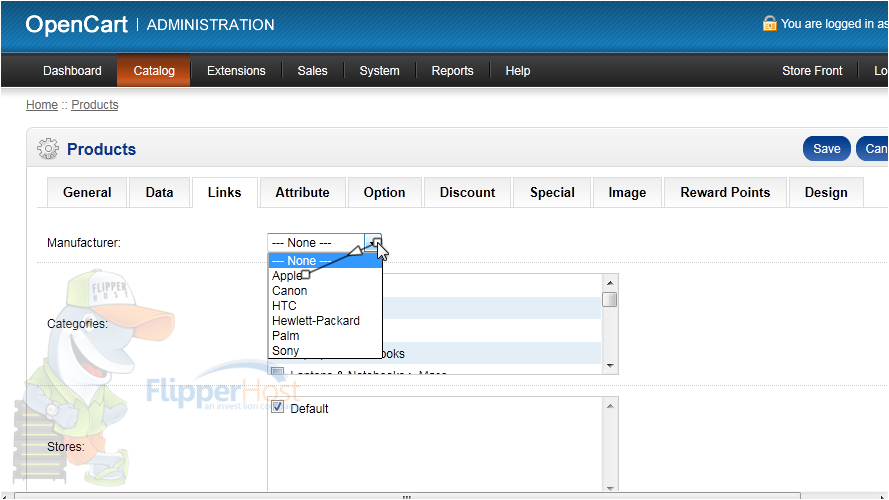Viewport: 889px width, 500px height.
Task: Choose Canon from manufacturer list
Action: [325, 291]
